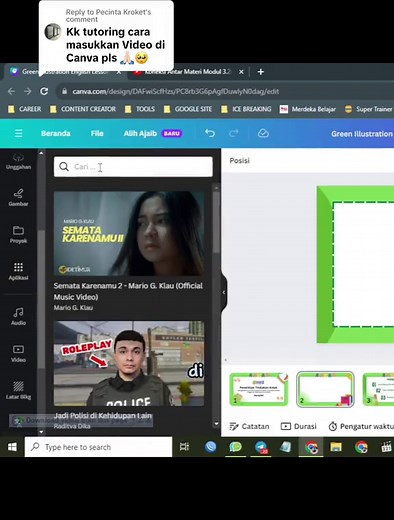
Task: Click the Green Illustration design title
Action: click(x=362, y=134)
